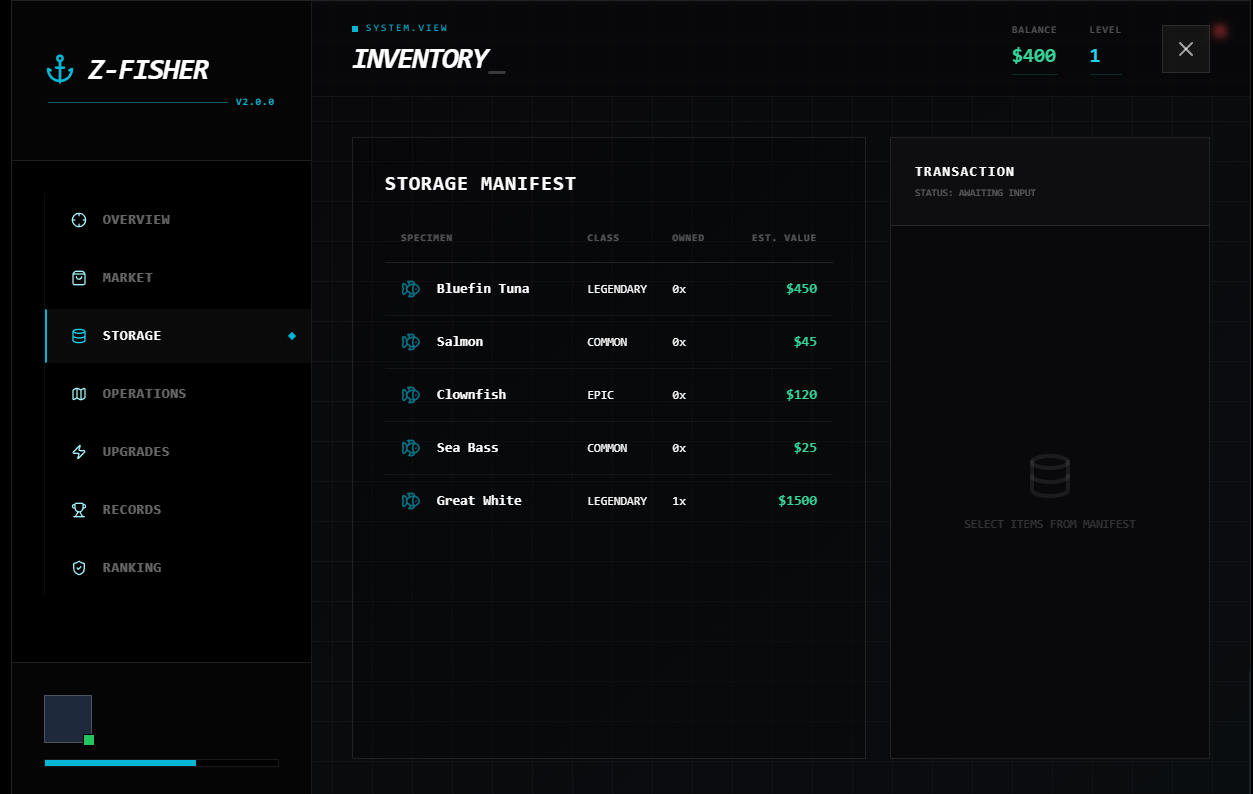This screenshot has width=1253, height=794.
Task: Select the Bluefin Tuna specimen name
Action: [483, 289]
